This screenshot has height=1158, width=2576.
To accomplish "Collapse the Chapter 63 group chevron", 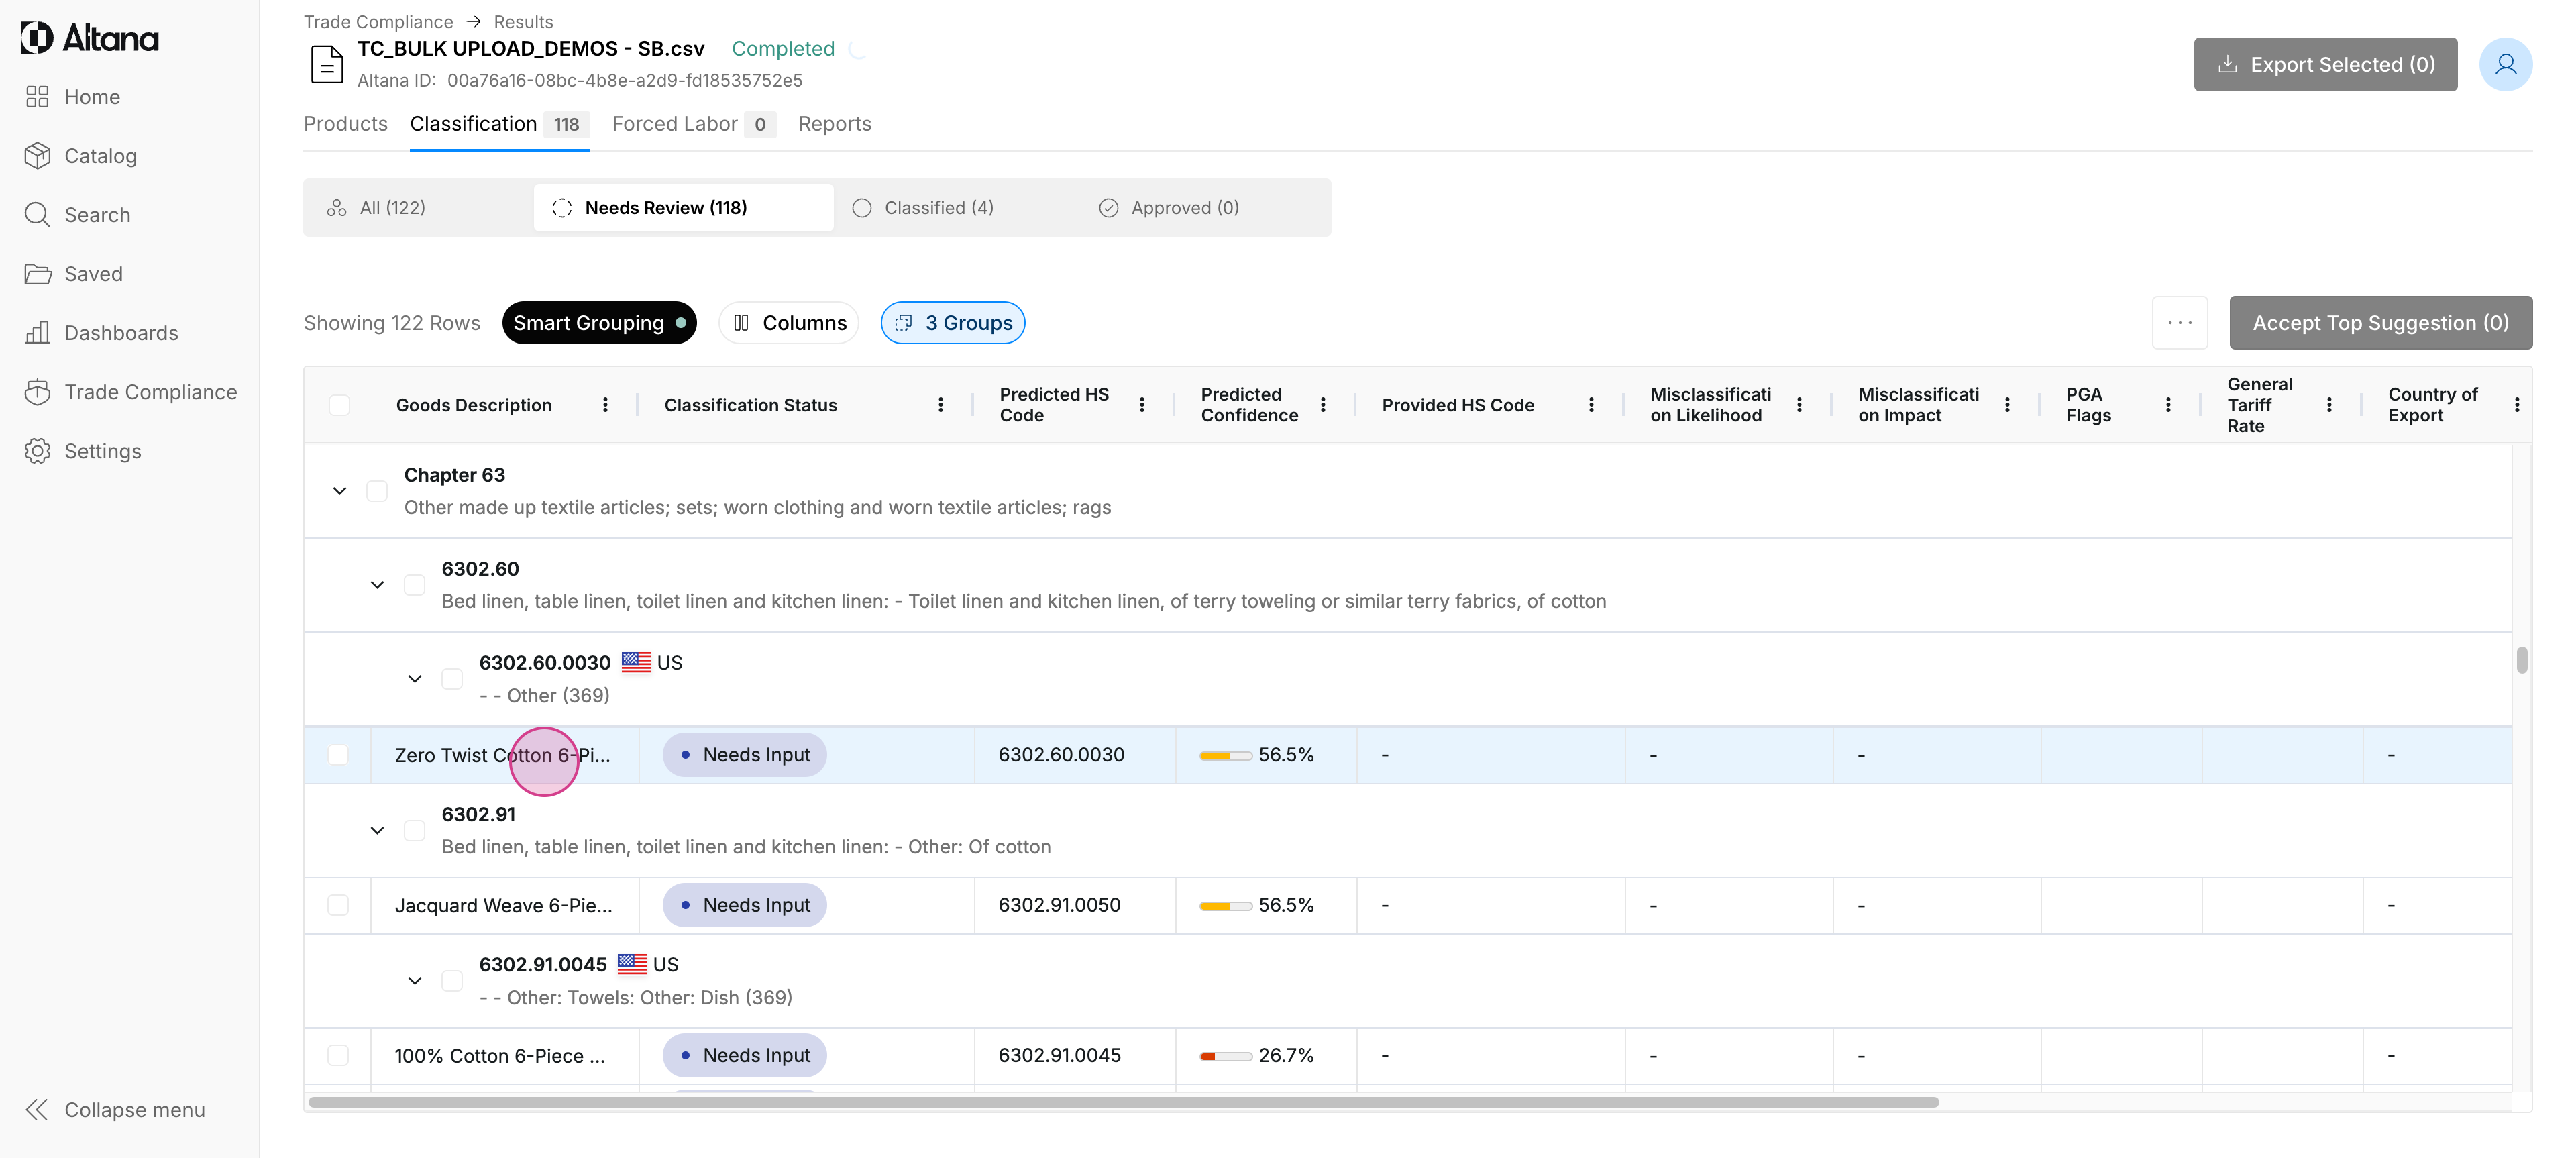I will point(340,491).
